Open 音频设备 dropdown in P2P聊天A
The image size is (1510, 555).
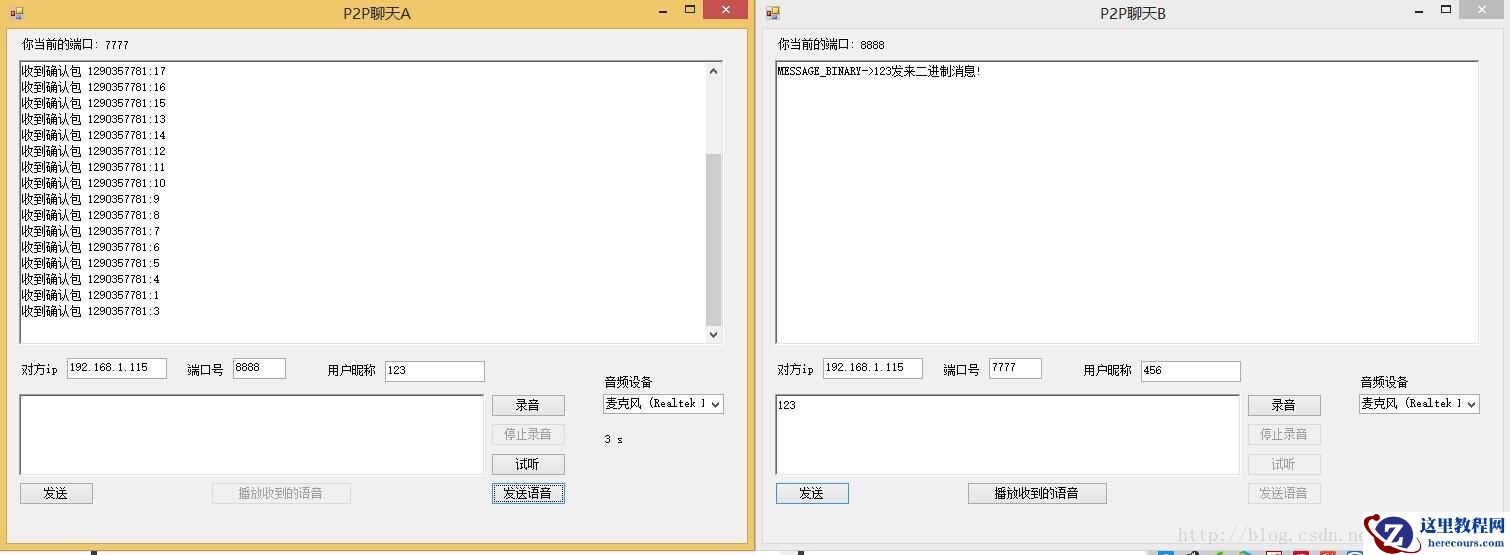click(715, 404)
